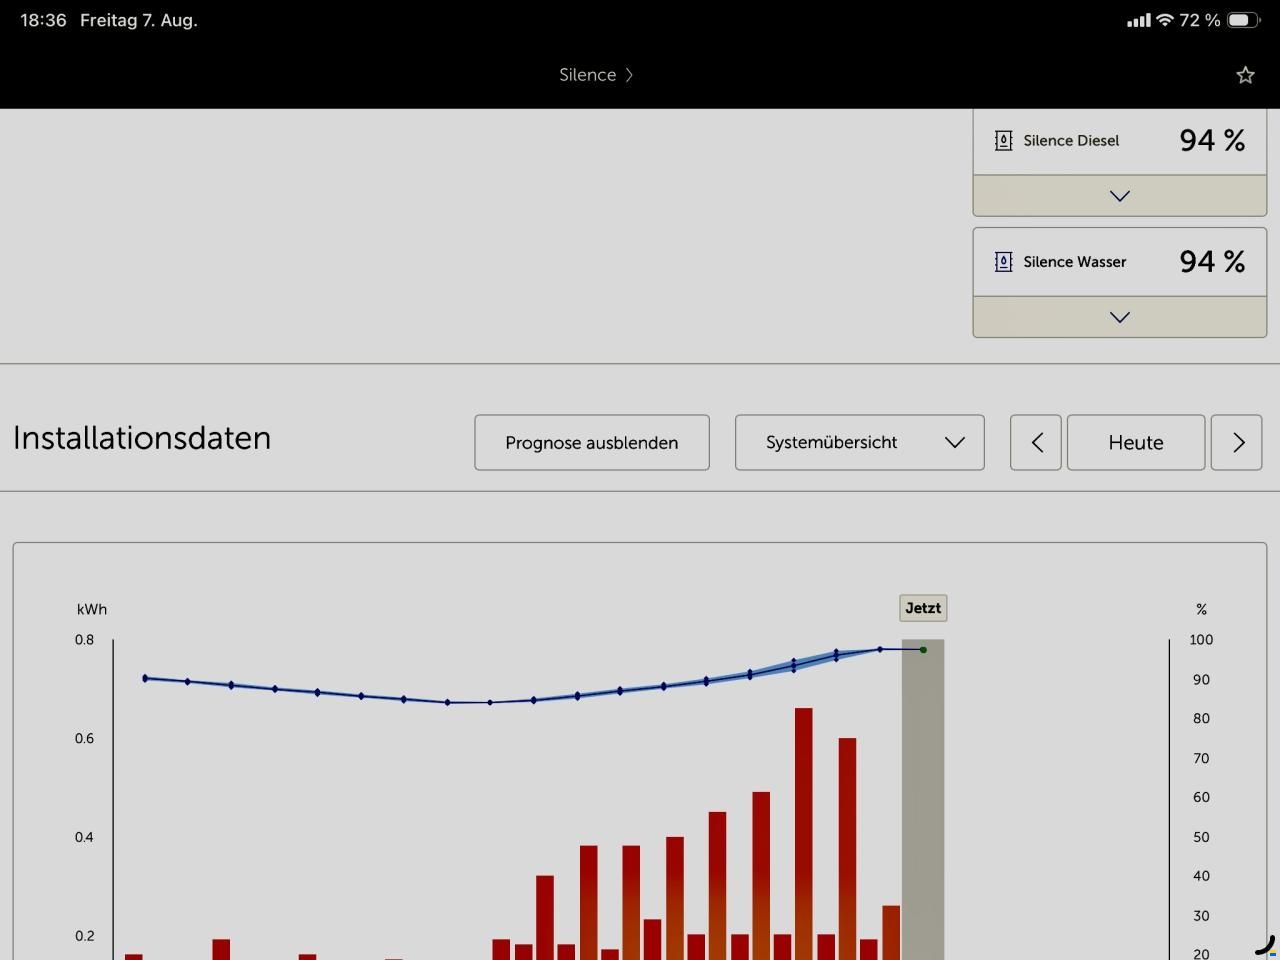Click the tallest red bar in chart
This screenshot has width=1280, height=960.
click(x=804, y=833)
